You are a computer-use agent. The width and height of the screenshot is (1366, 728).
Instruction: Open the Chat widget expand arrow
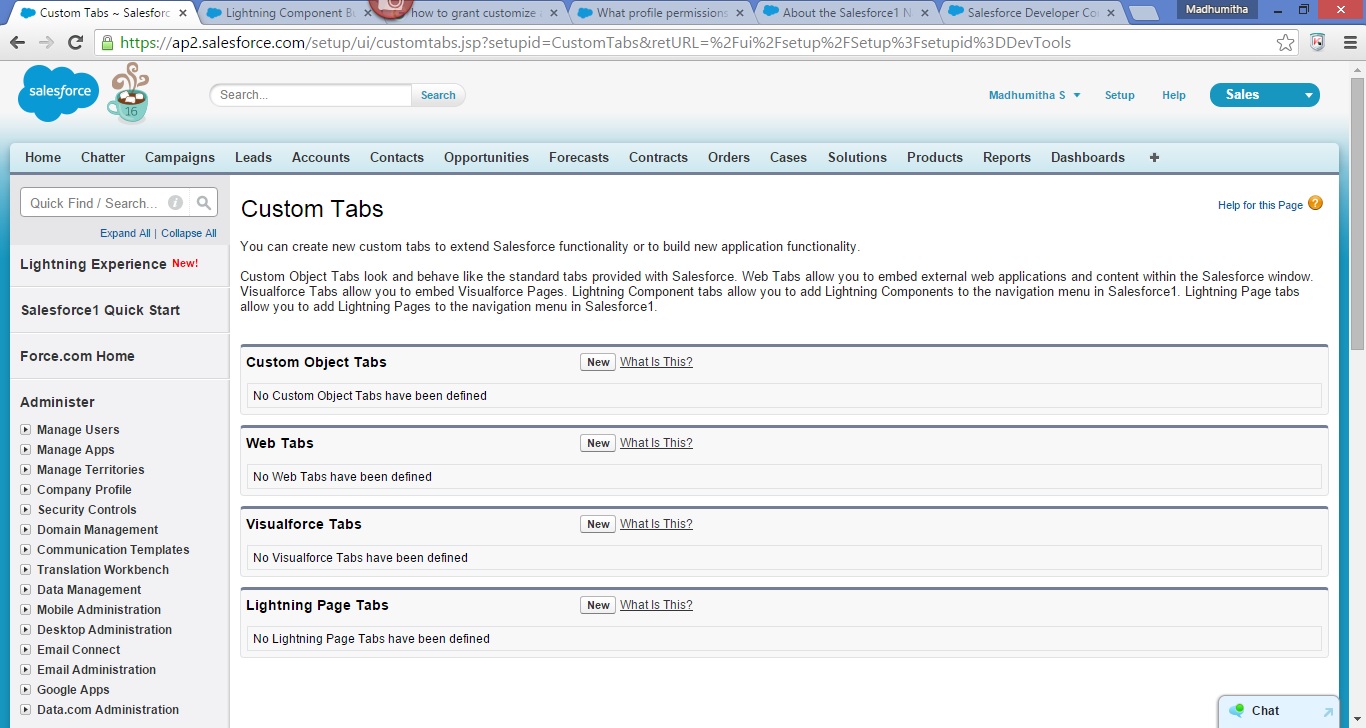point(1328,712)
